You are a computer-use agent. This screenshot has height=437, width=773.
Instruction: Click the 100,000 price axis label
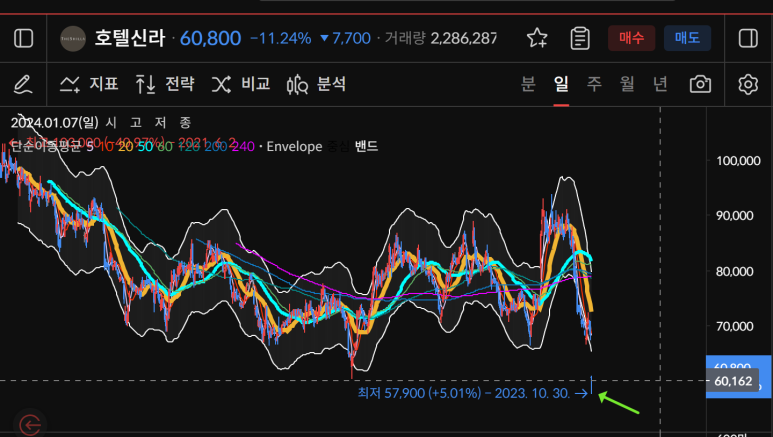coord(738,161)
